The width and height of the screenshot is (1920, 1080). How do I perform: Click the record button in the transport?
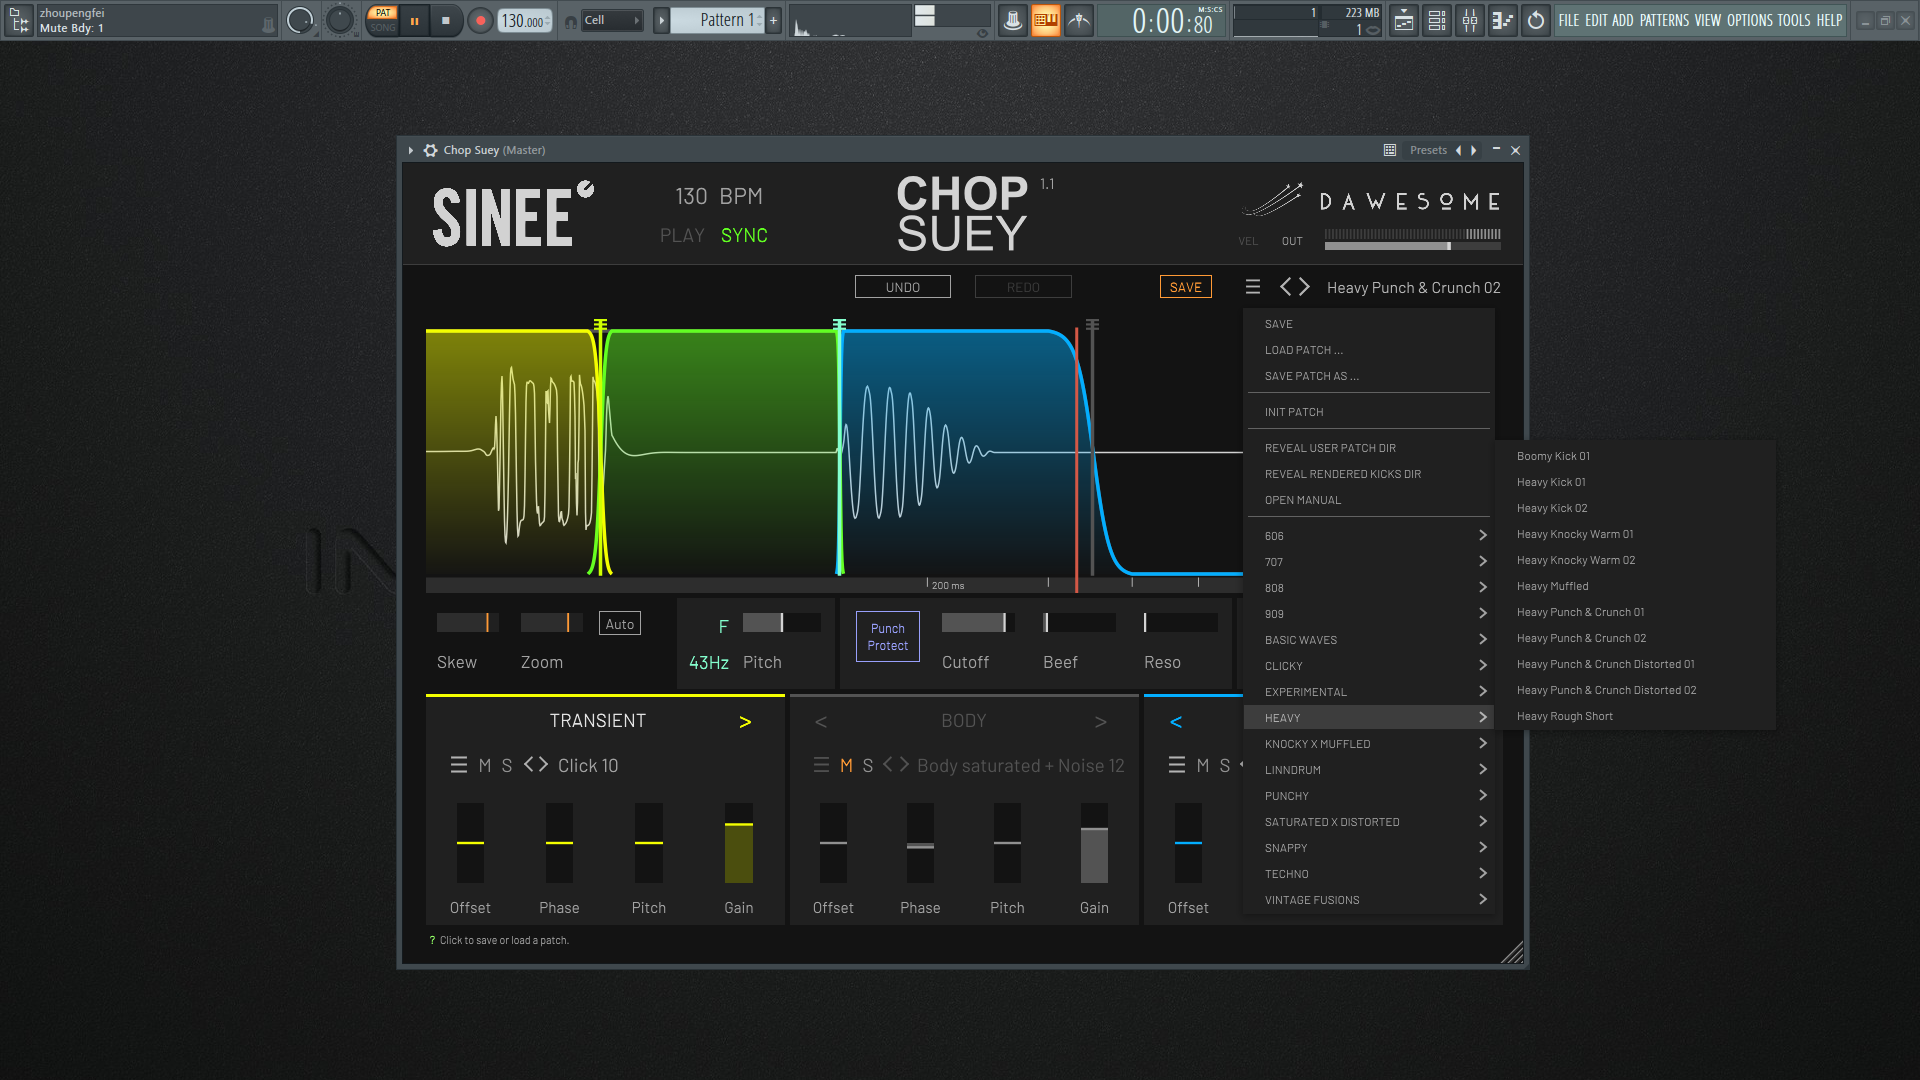point(481,20)
